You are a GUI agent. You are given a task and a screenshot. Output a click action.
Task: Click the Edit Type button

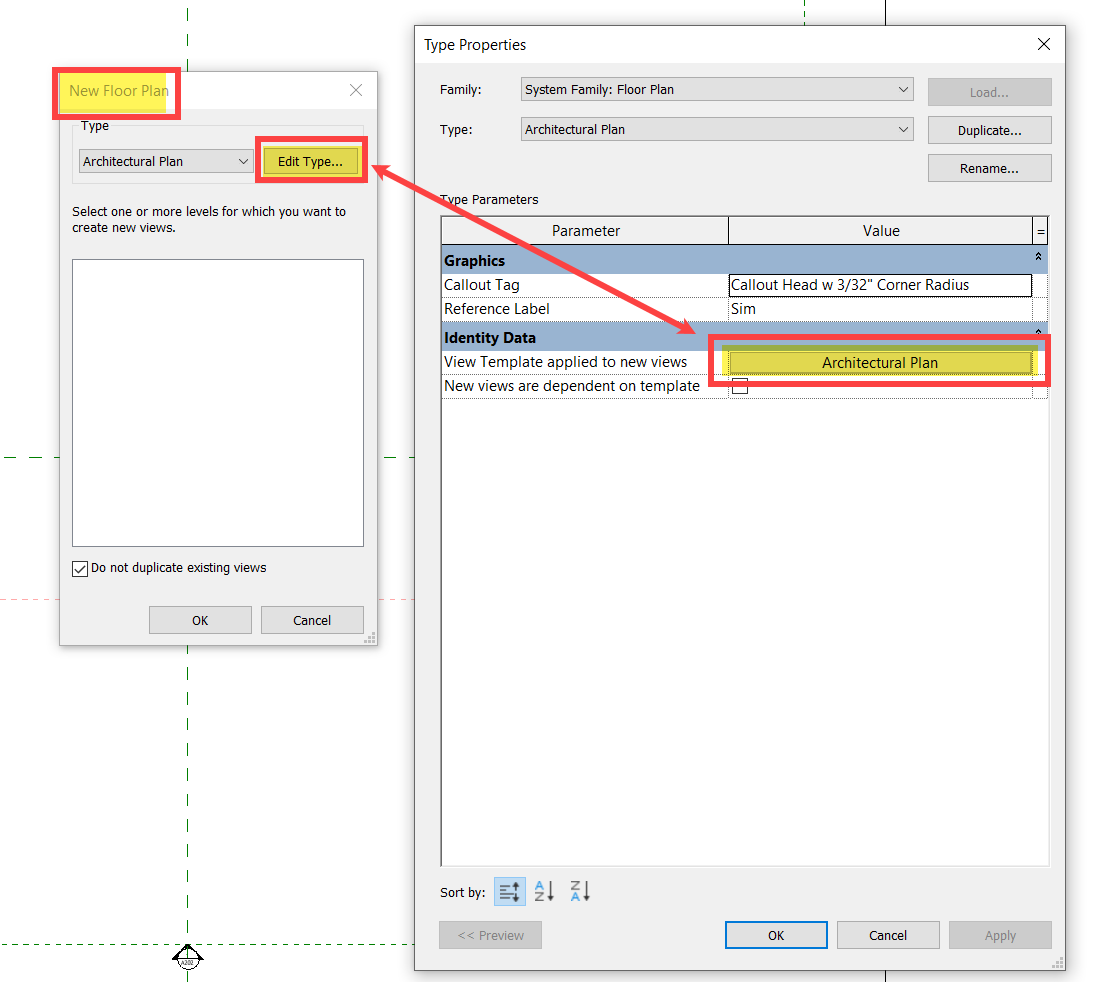[311, 161]
